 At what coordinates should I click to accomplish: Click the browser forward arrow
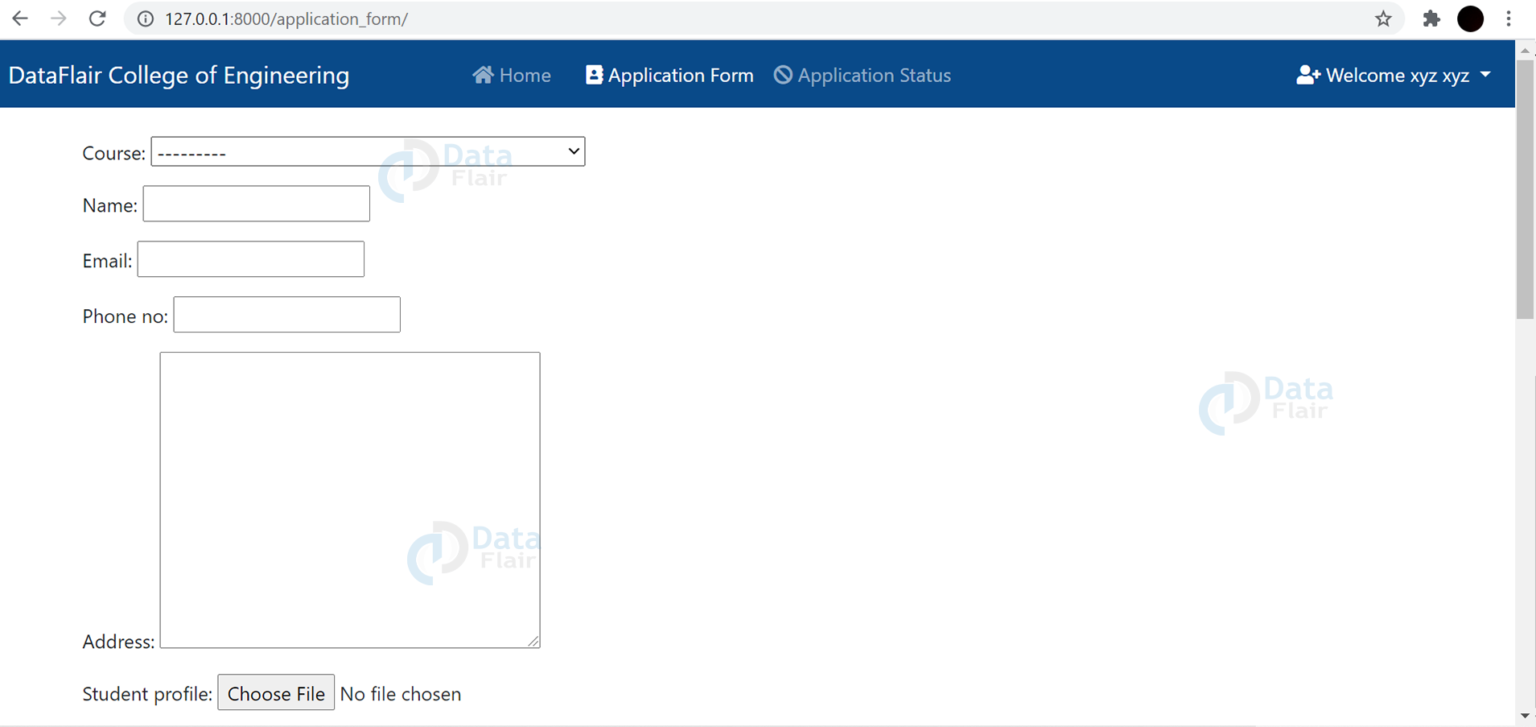59,18
